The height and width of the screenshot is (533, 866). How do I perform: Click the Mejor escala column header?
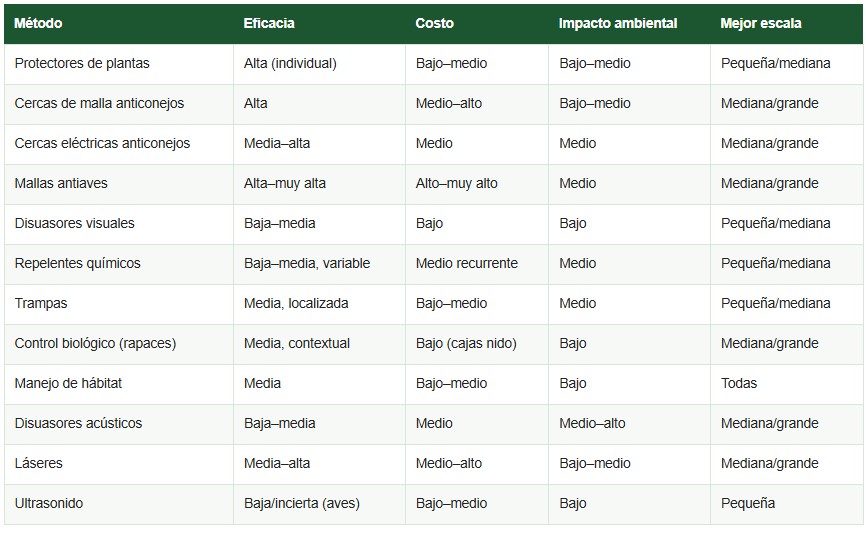pyautogui.click(x=786, y=24)
